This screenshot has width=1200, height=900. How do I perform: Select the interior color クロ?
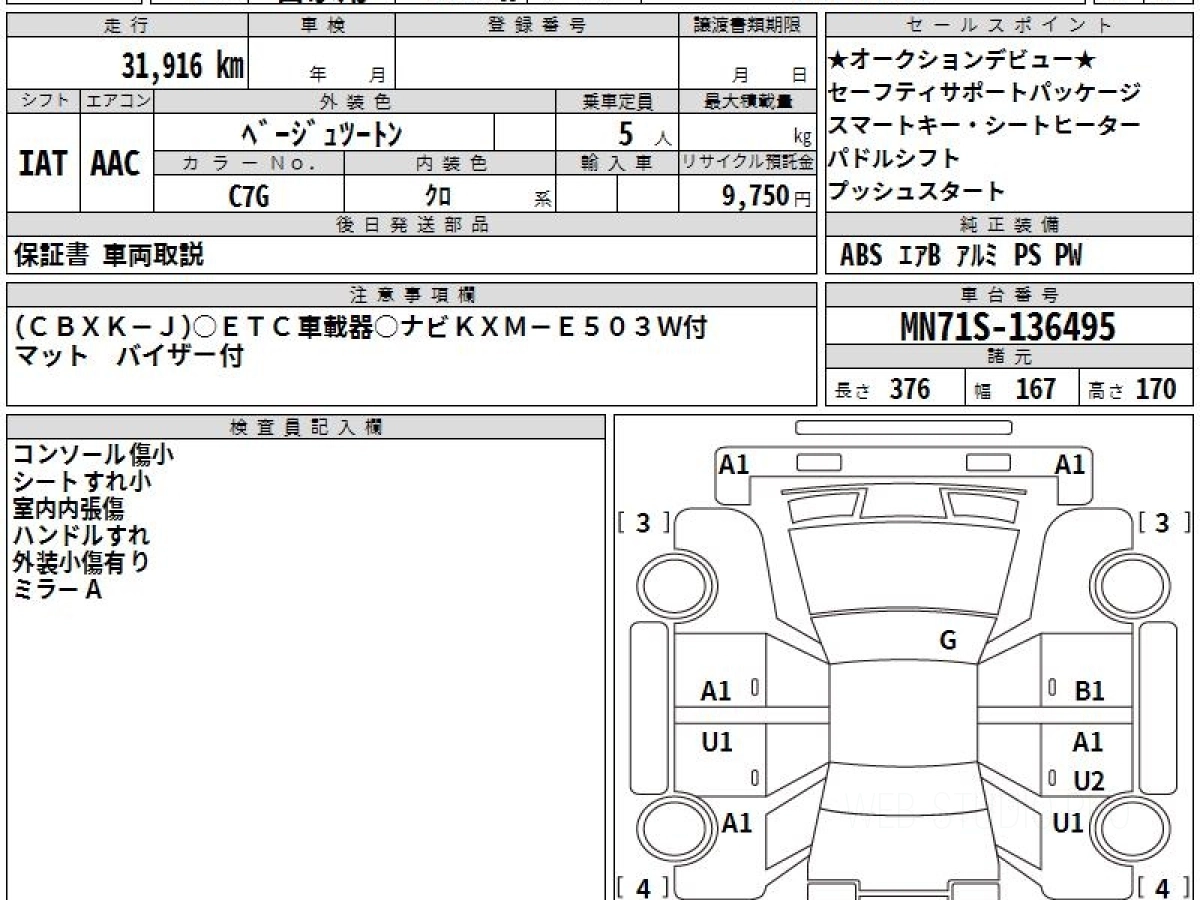[x=438, y=197]
